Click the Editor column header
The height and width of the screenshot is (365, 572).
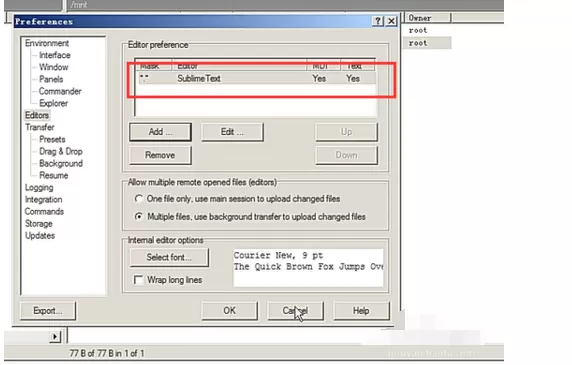click(239, 66)
